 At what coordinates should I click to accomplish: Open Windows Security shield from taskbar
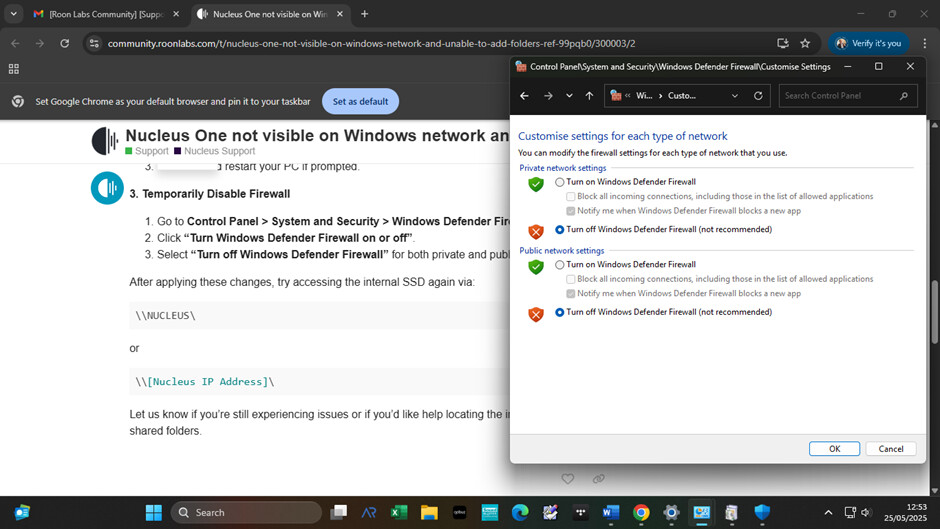coord(762,513)
